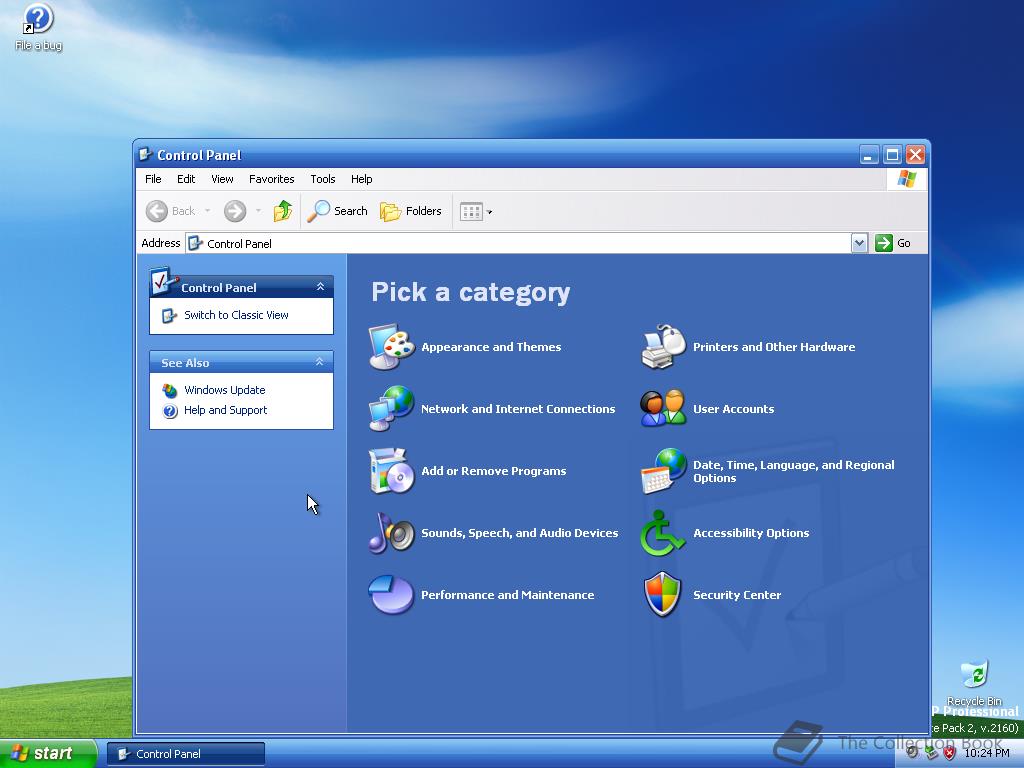Screen dimensions: 1024x768
Task: Open the User Accounts people icon
Action: pyautogui.click(x=663, y=409)
